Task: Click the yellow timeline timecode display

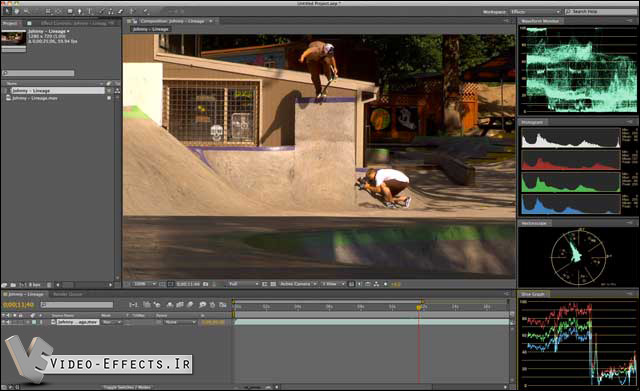Action: pos(18,304)
